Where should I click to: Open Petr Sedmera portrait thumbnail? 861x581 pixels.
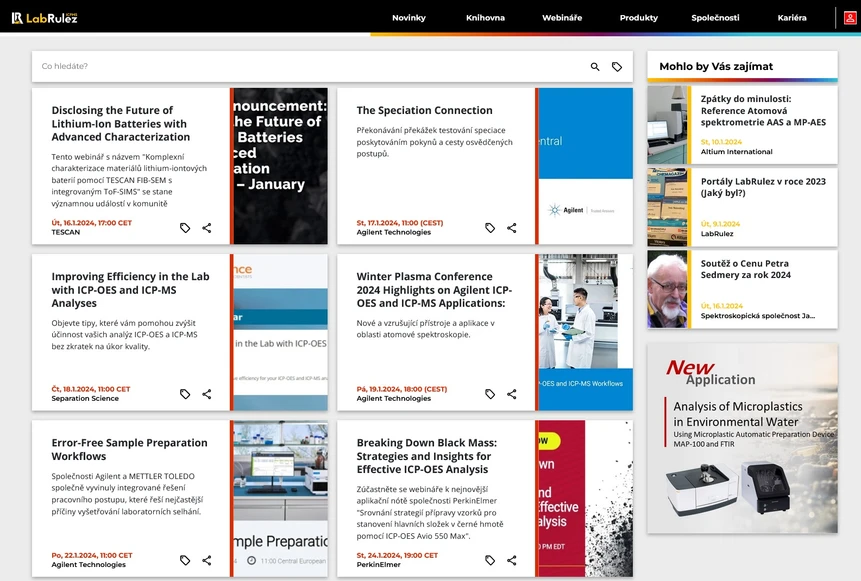(667, 289)
